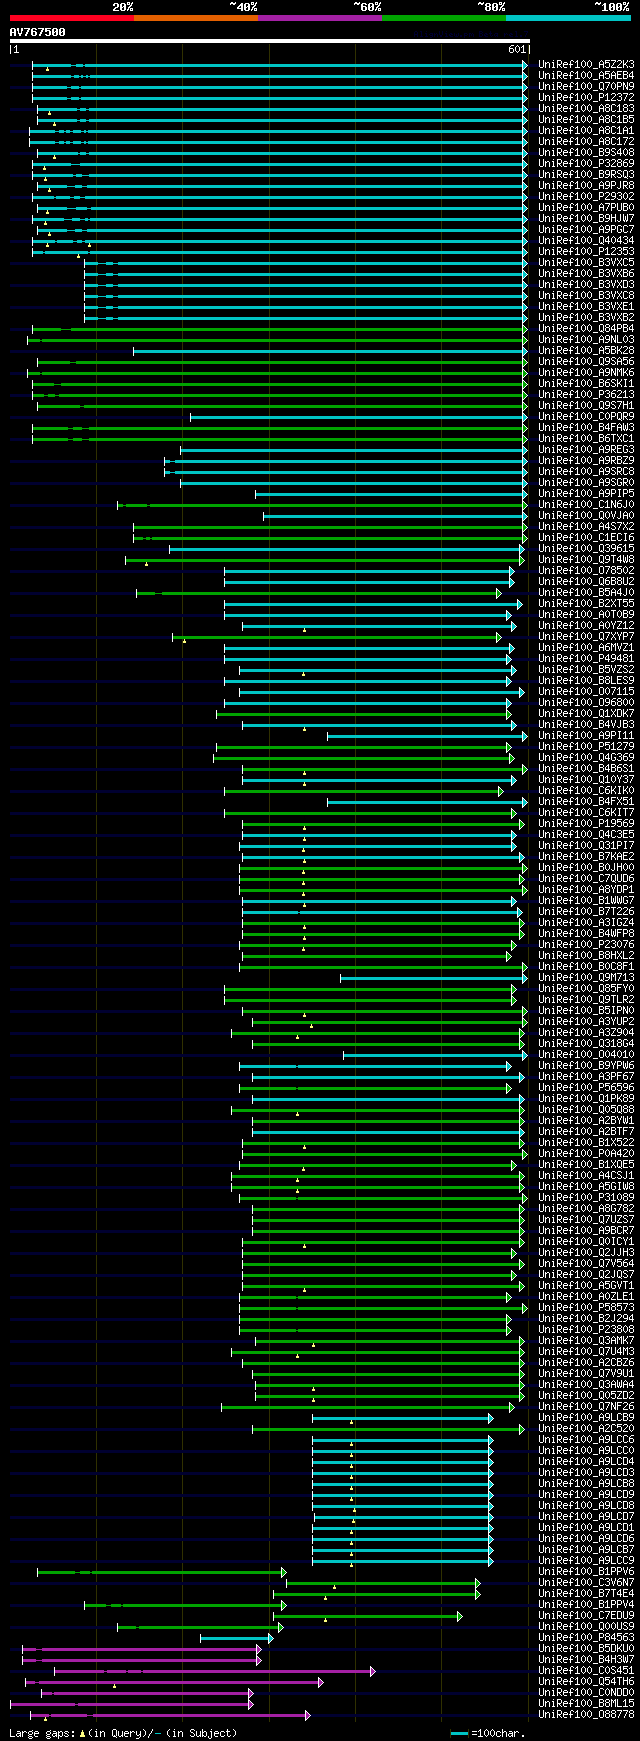Click the Large gaps legend text
Viewport: 640px width, 1741px height.
pos(123,1733)
